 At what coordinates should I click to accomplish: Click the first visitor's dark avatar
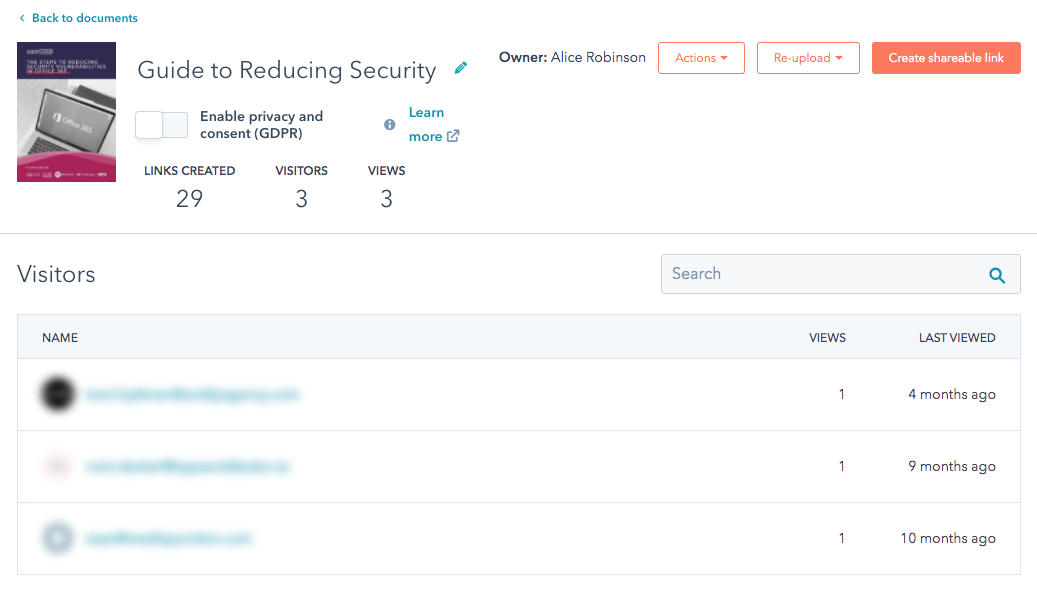56,395
